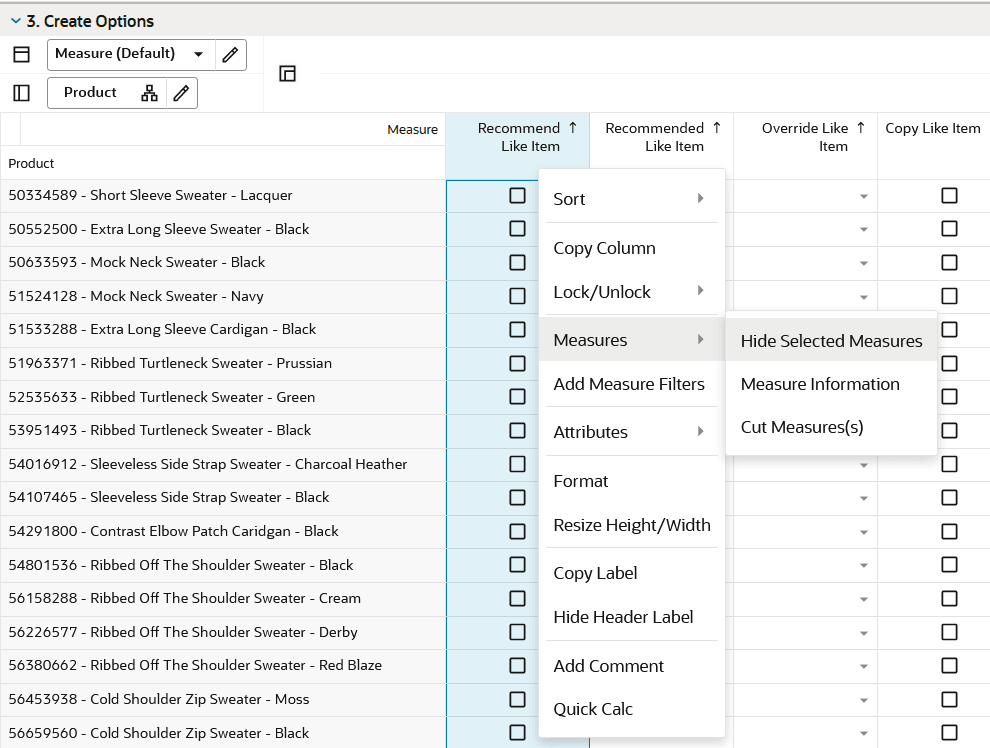Screen dimensions: 990x748
Task: Choose Measure Information from the submenu
Action: [822, 383]
